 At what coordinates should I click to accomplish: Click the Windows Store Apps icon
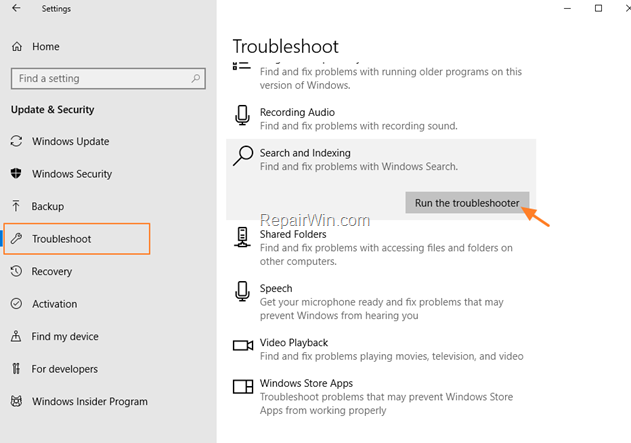[243, 386]
